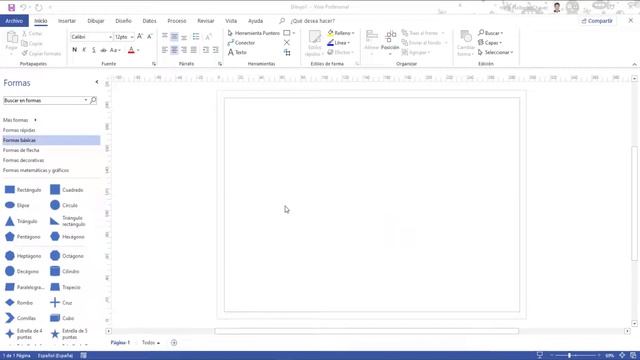
Task: Toggle bulleted list
Action: (x=196, y=37)
